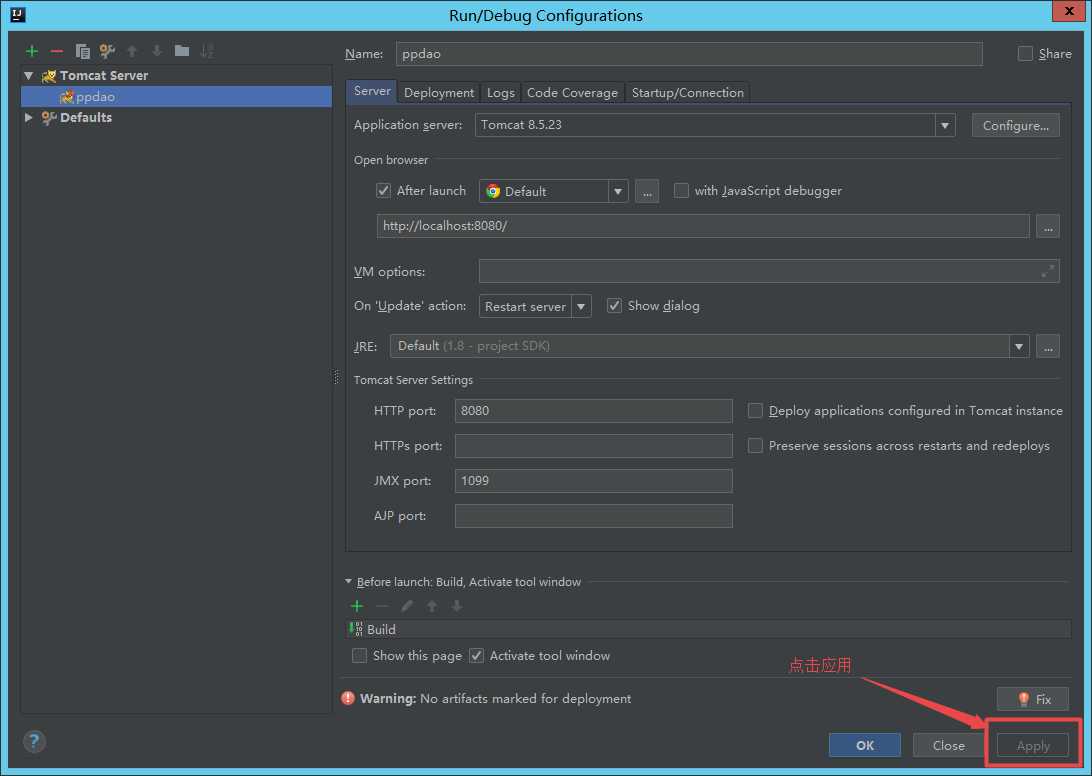Uncheck the After launch checkbox
Image resolution: width=1092 pixels, height=776 pixels.
tap(383, 190)
